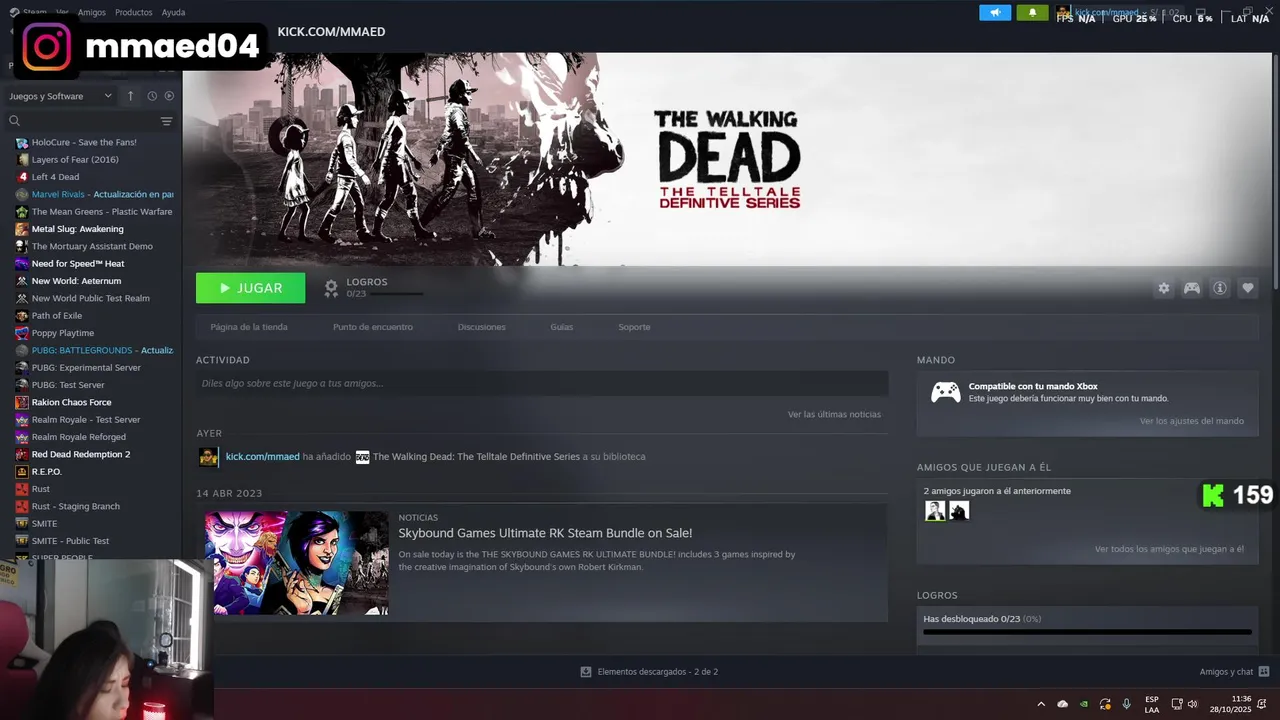Select SMITE in library list

(x=44, y=524)
